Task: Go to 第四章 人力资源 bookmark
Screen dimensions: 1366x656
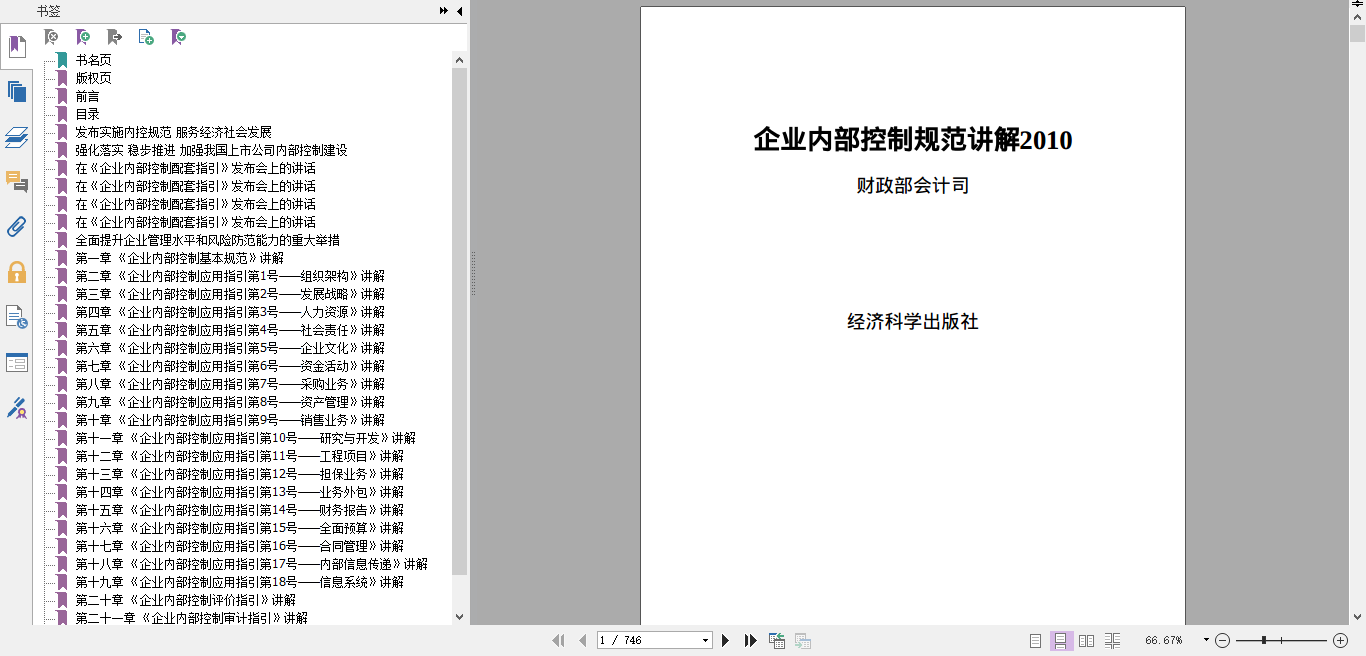Action: (x=230, y=312)
